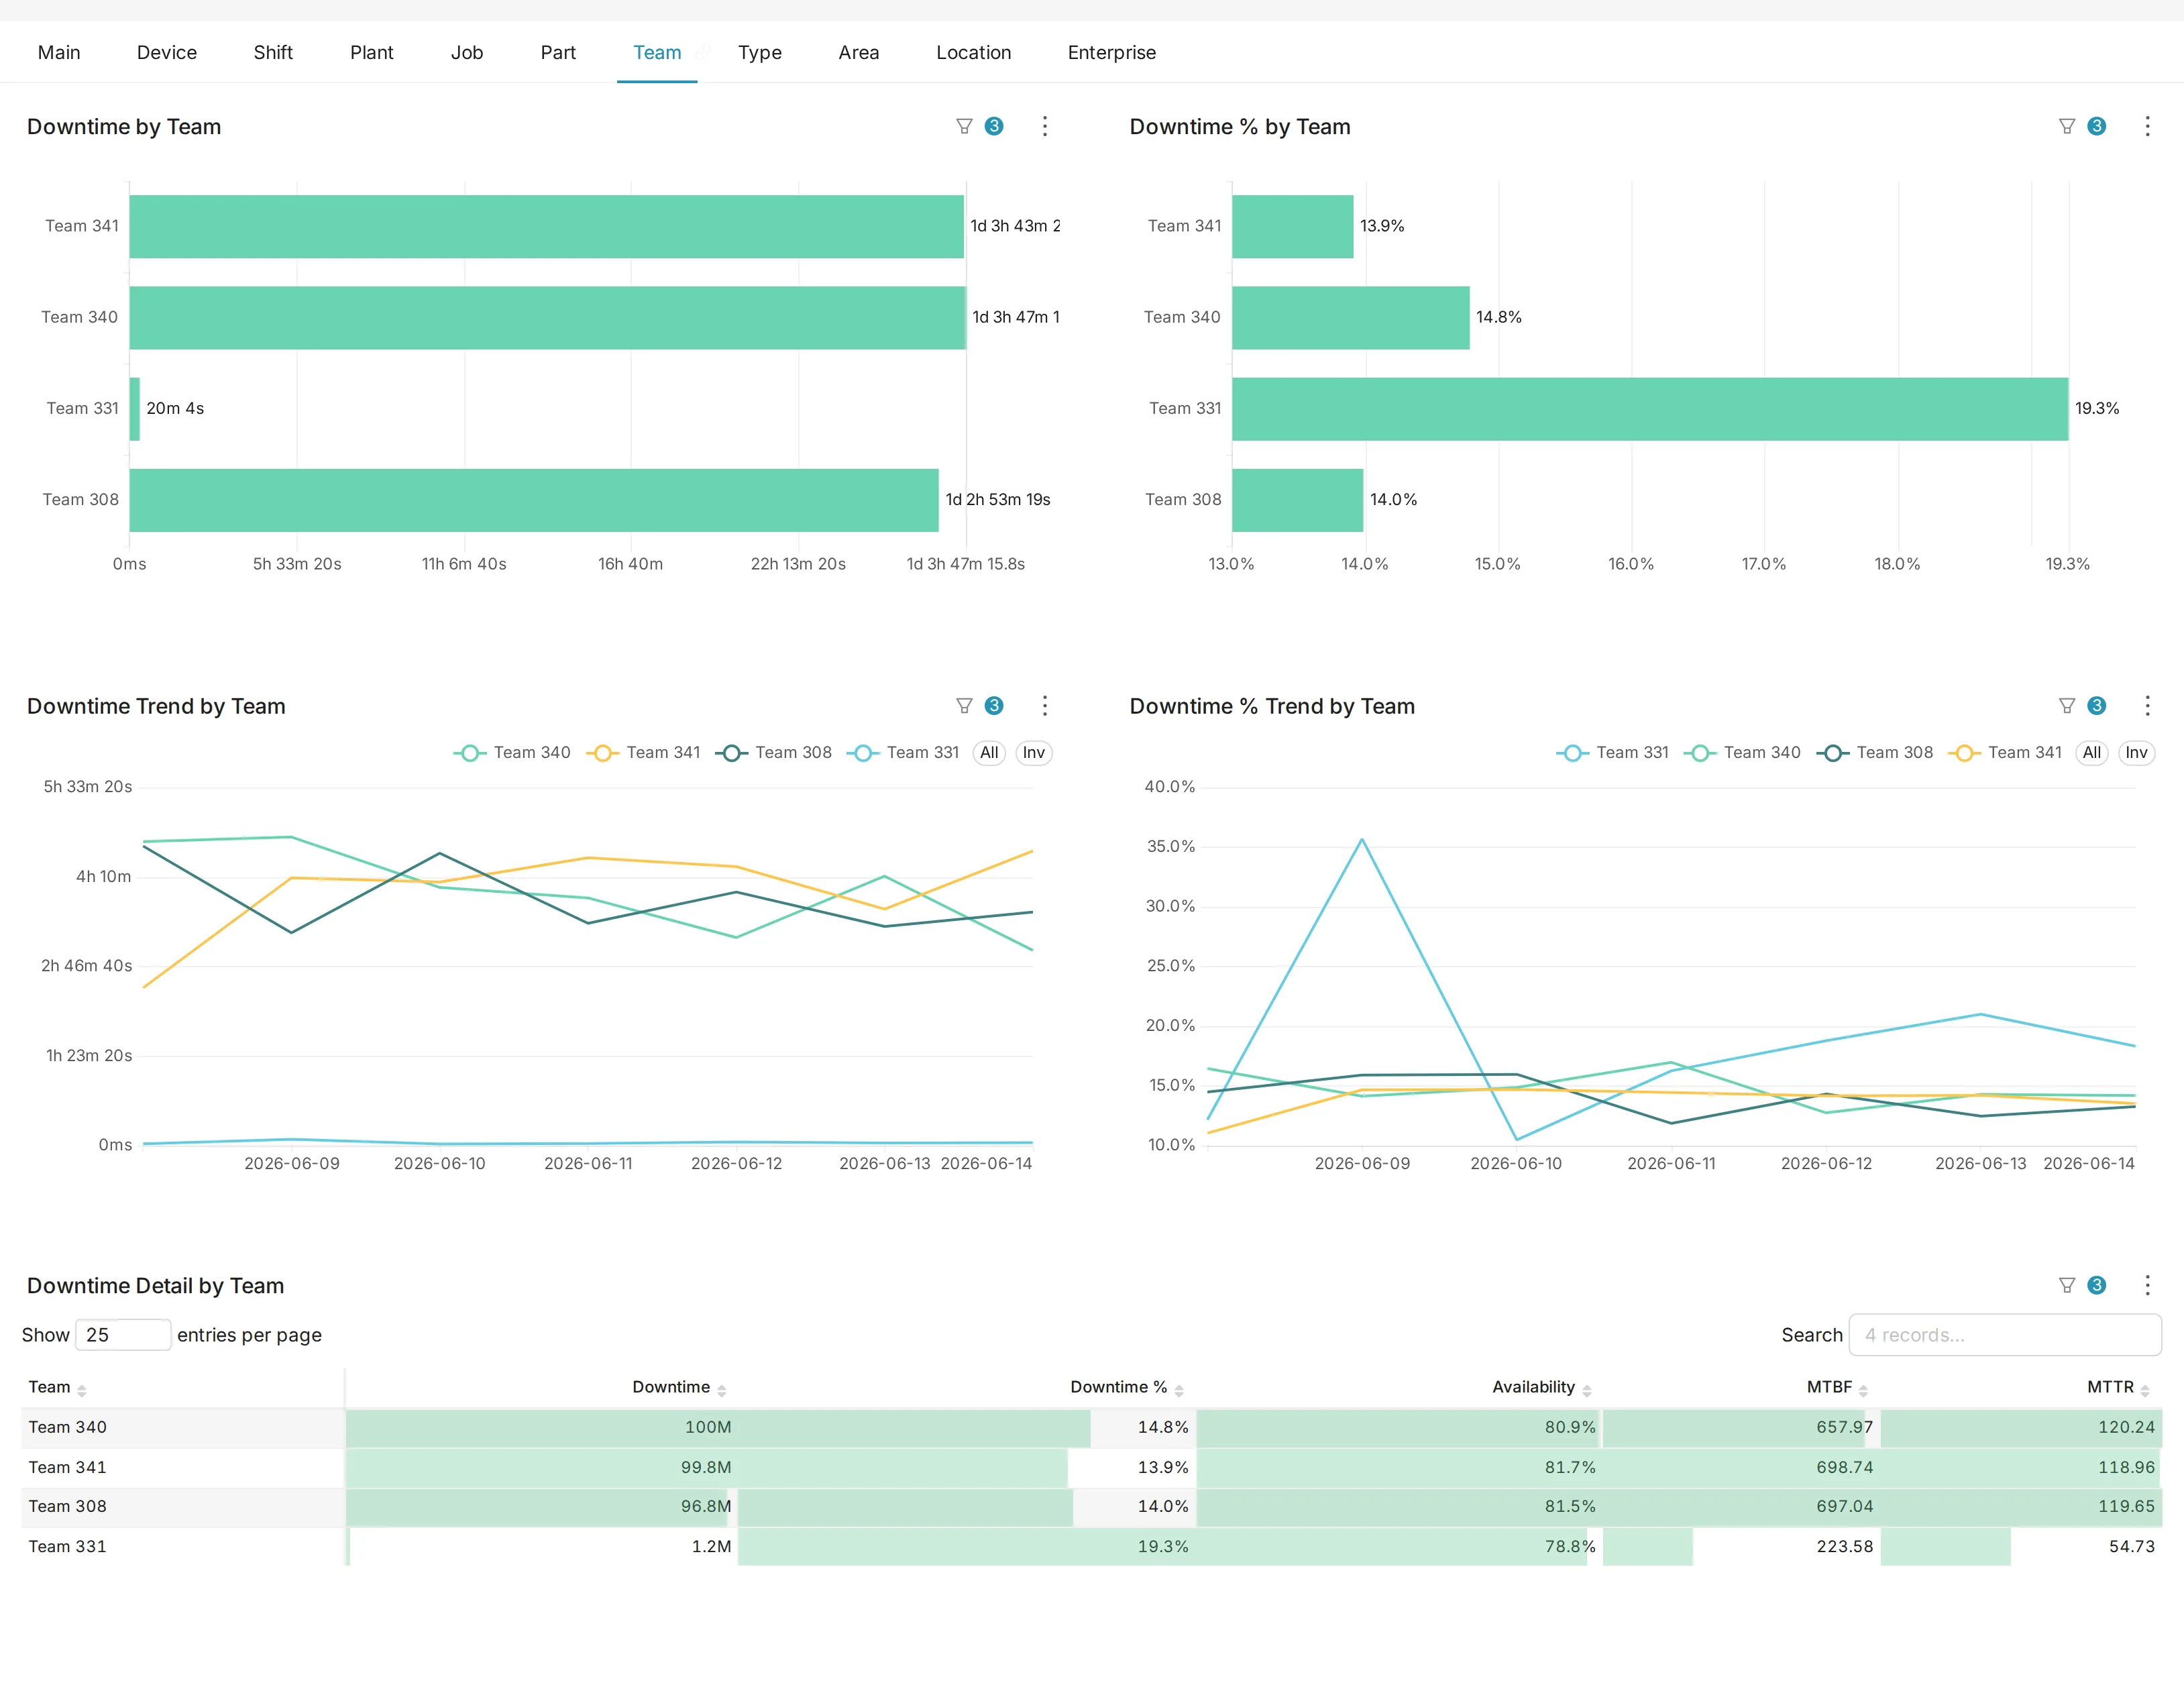Switch to the Job tab
2184x1693 pixels.
click(x=467, y=52)
